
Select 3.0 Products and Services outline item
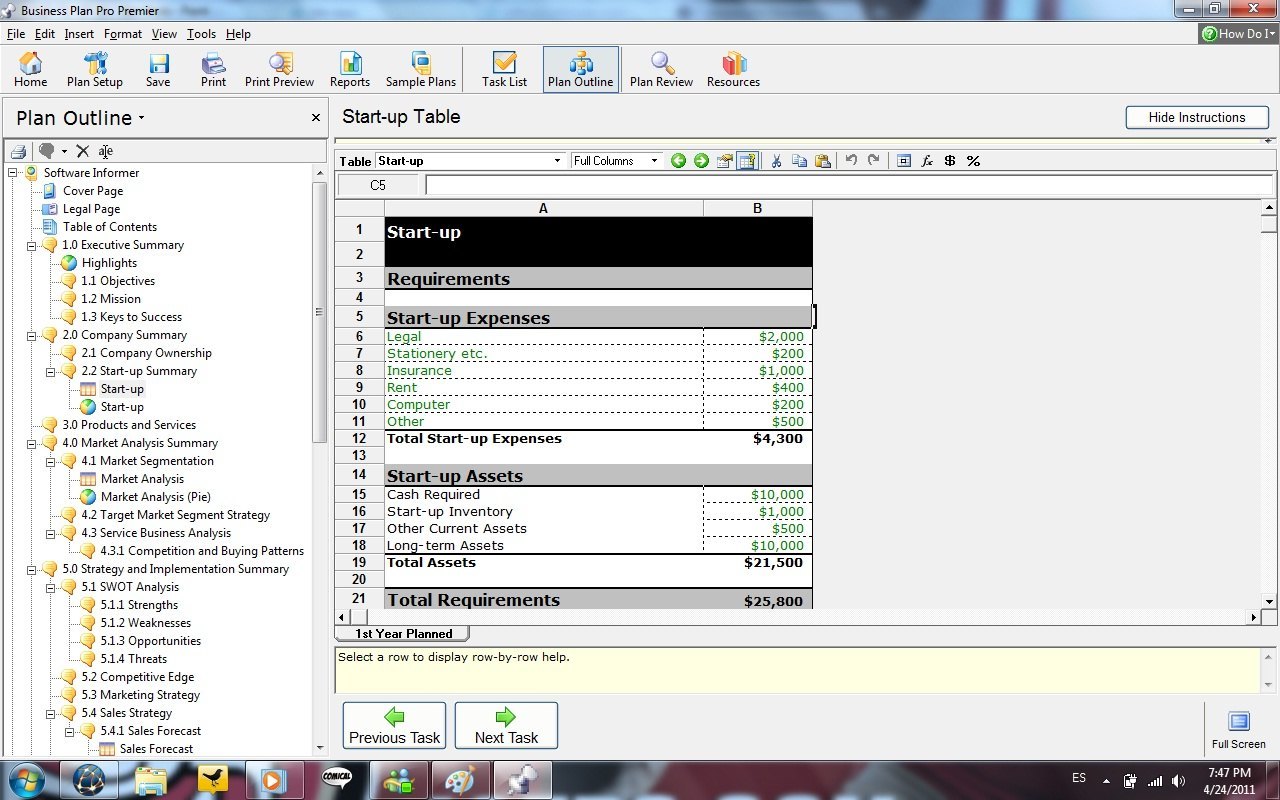[129, 425]
